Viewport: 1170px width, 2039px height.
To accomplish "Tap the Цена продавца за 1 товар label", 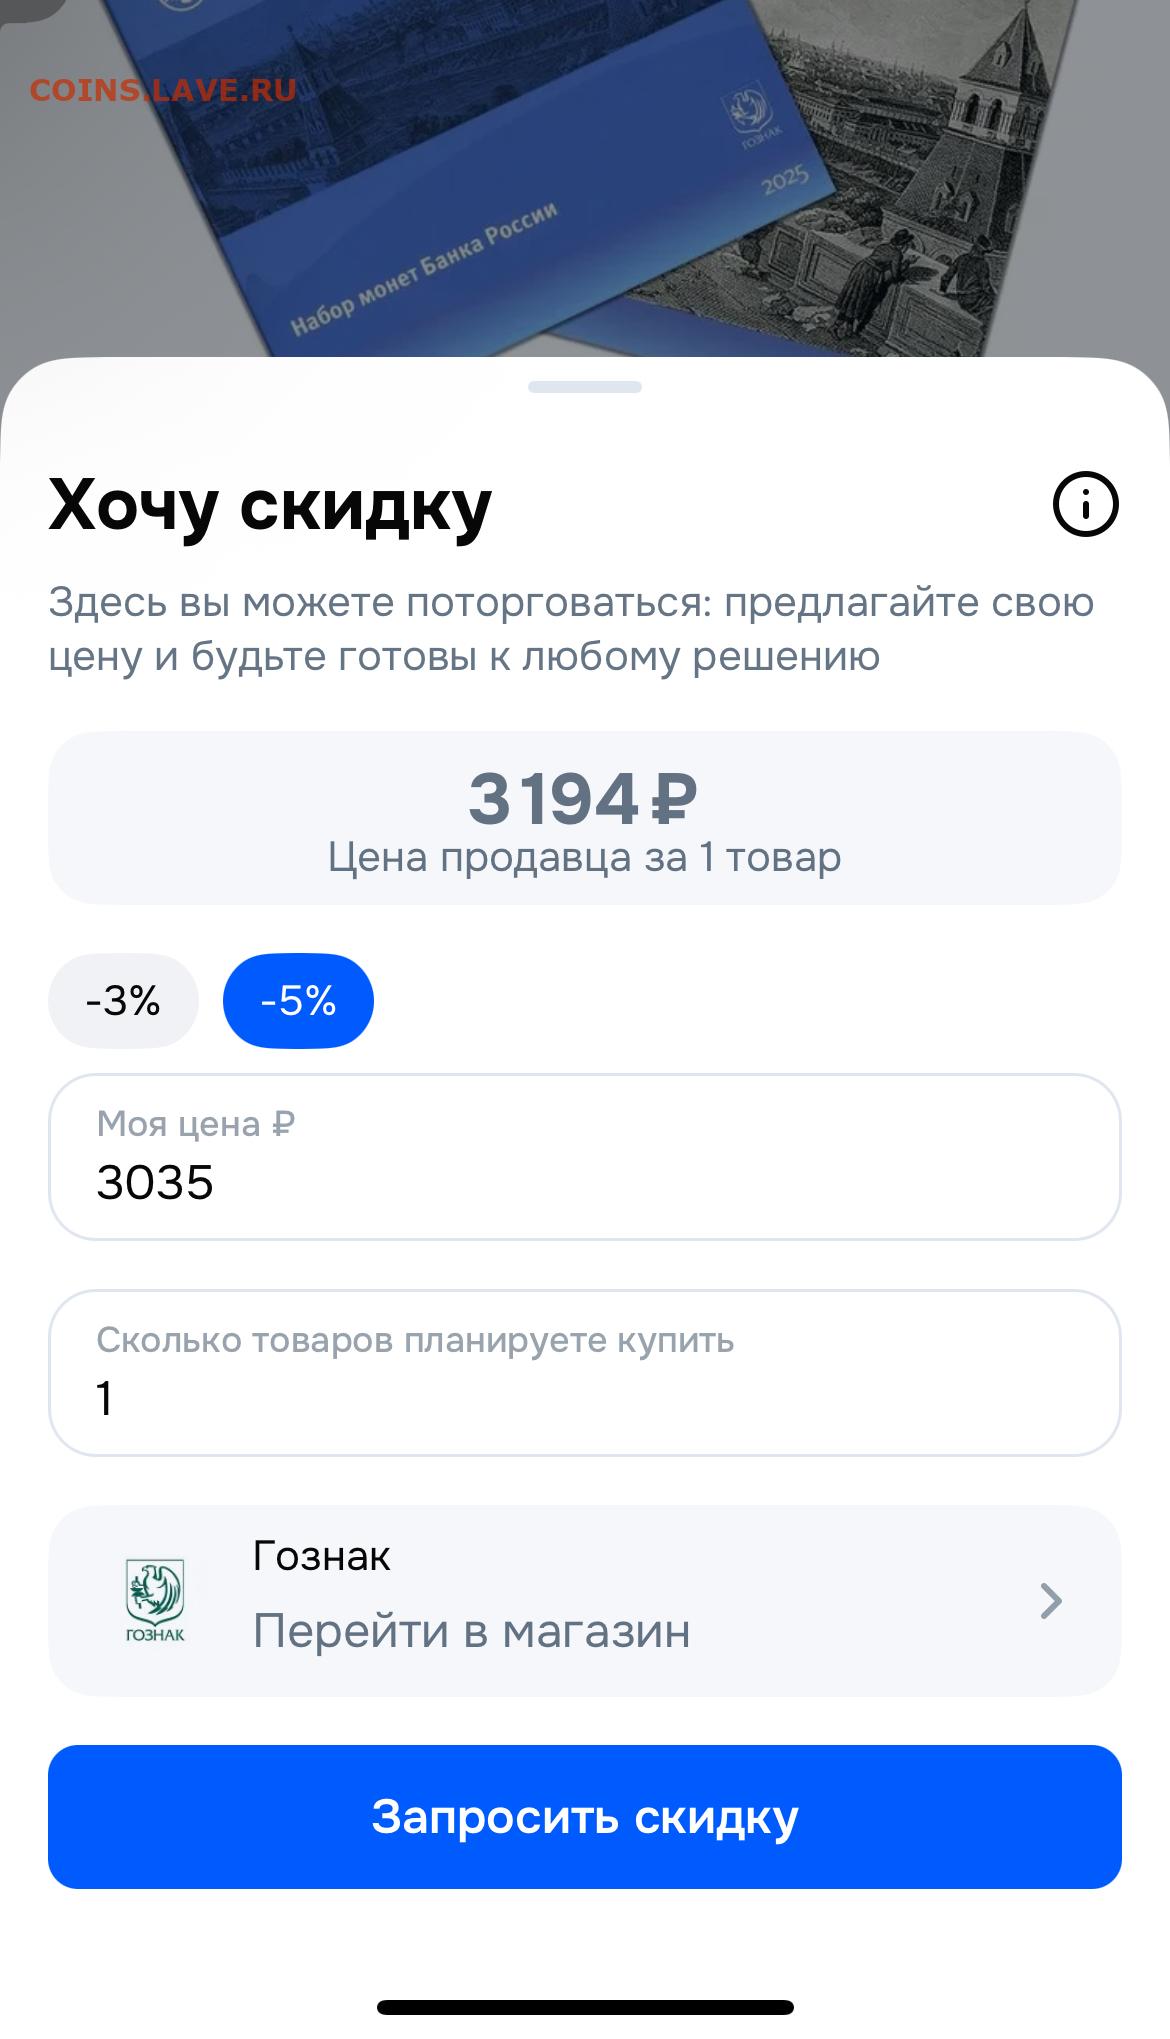I will click(x=585, y=857).
